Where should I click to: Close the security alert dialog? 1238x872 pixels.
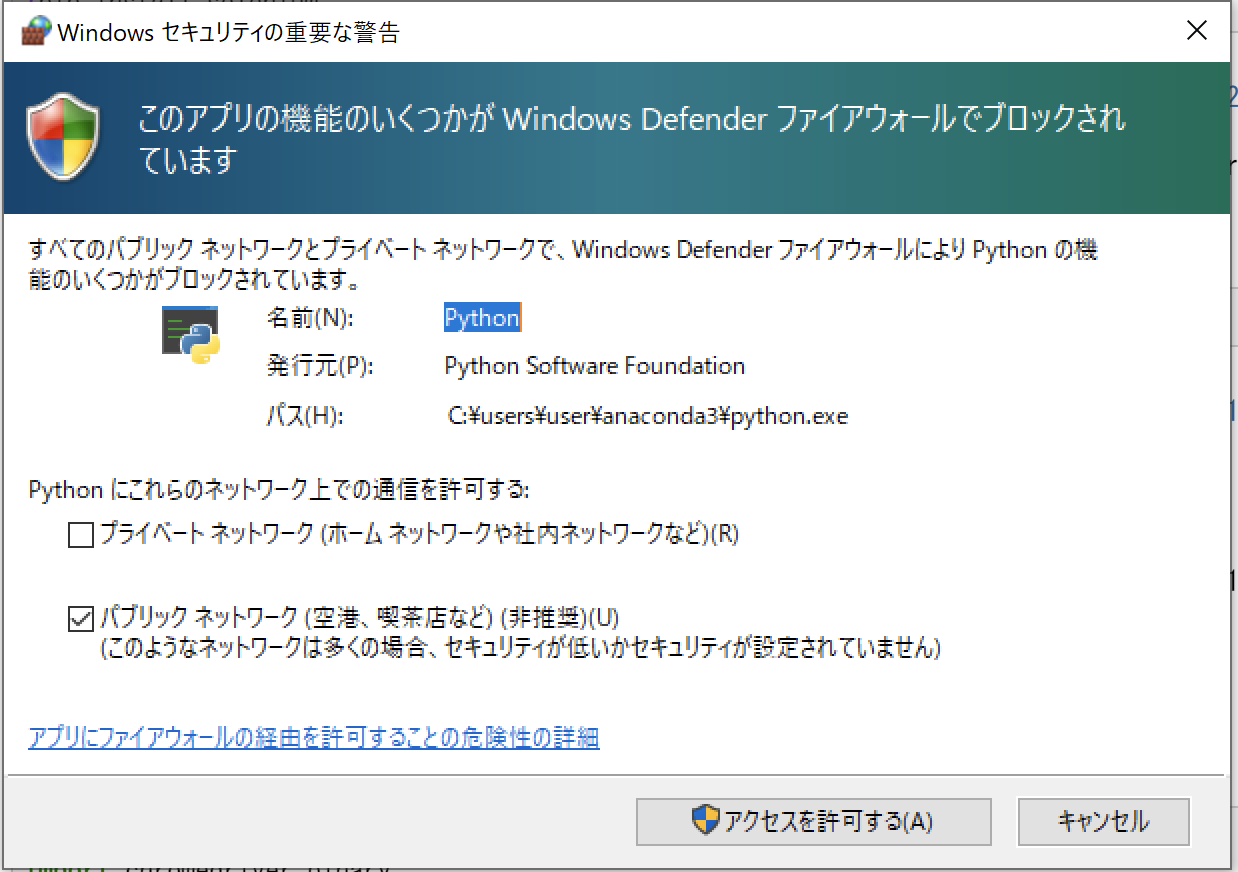pos(1197,30)
